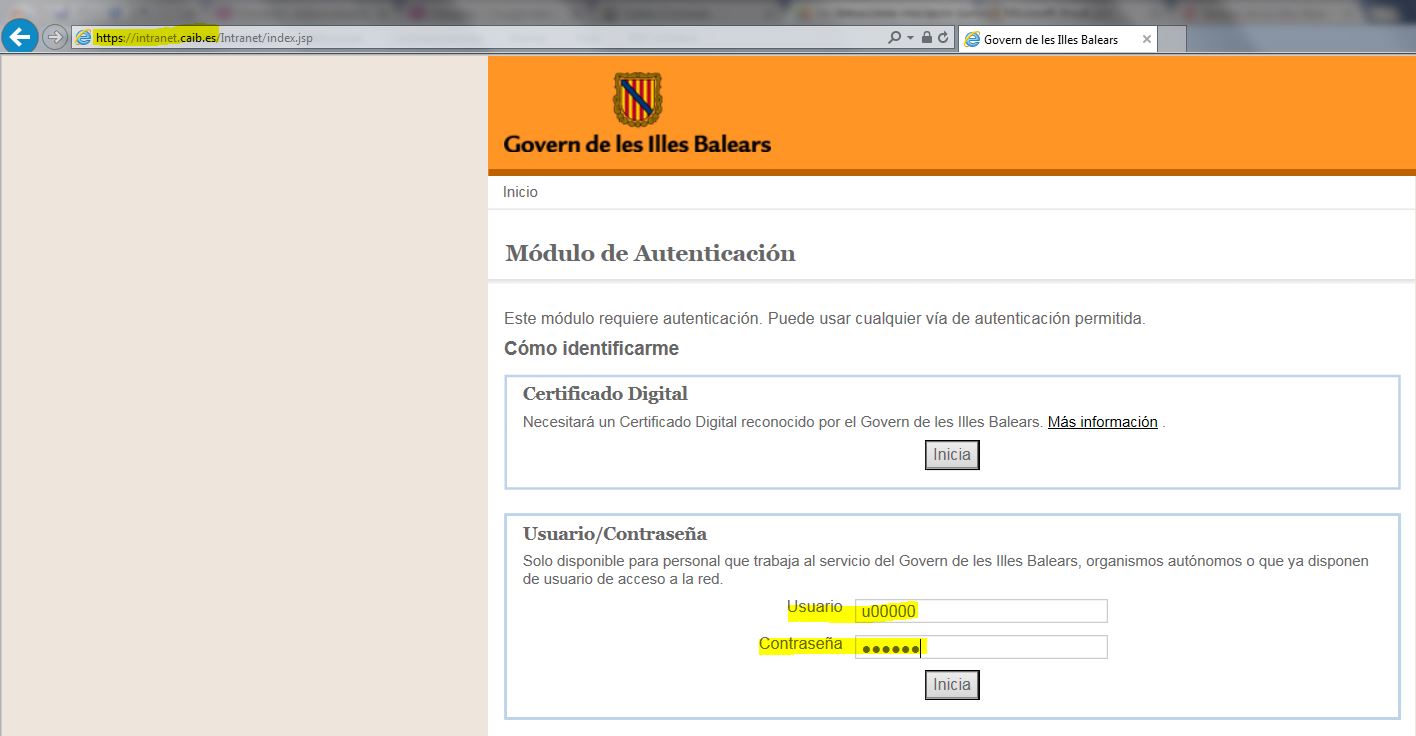
Task: Open the address bar dropdown arrow
Action: point(910,38)
